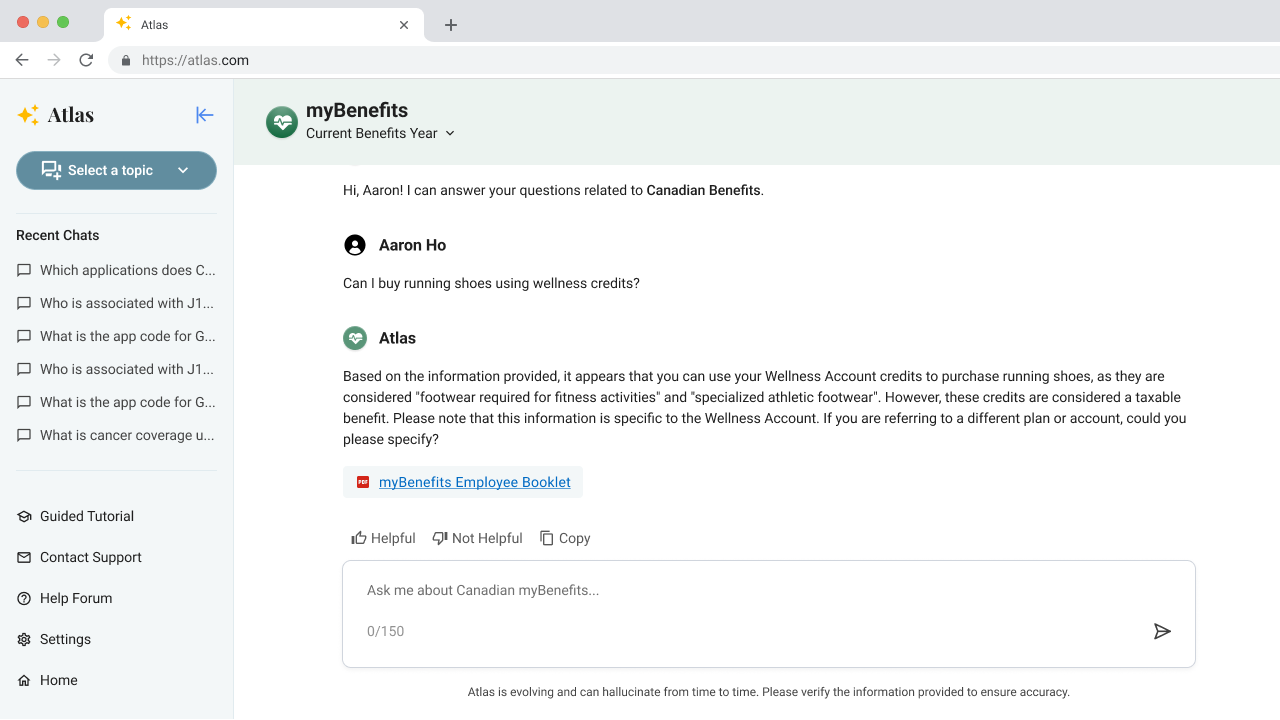Open a new browser tab

[x=451, y=25]
